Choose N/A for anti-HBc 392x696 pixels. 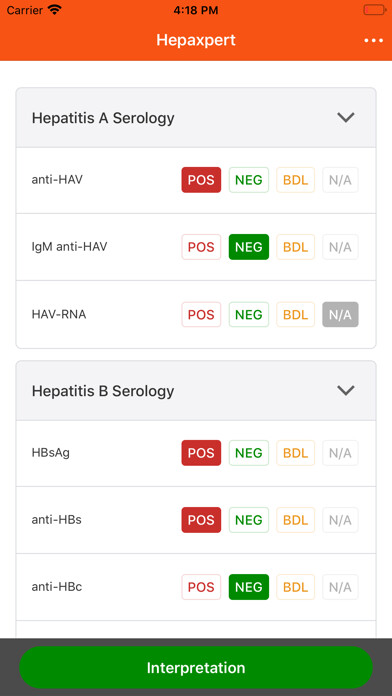click(340, 587)
